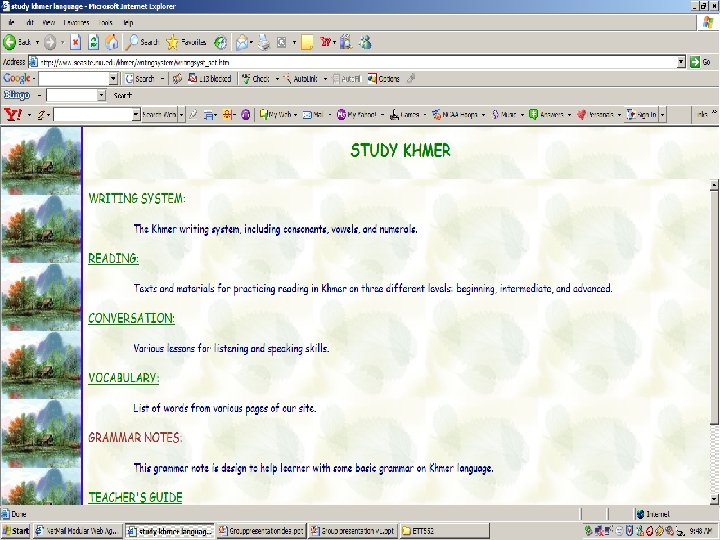The height and width of the screenshot is (540, 720).
Task: Print the page using the printer icon
Action: tap(264, 43)
